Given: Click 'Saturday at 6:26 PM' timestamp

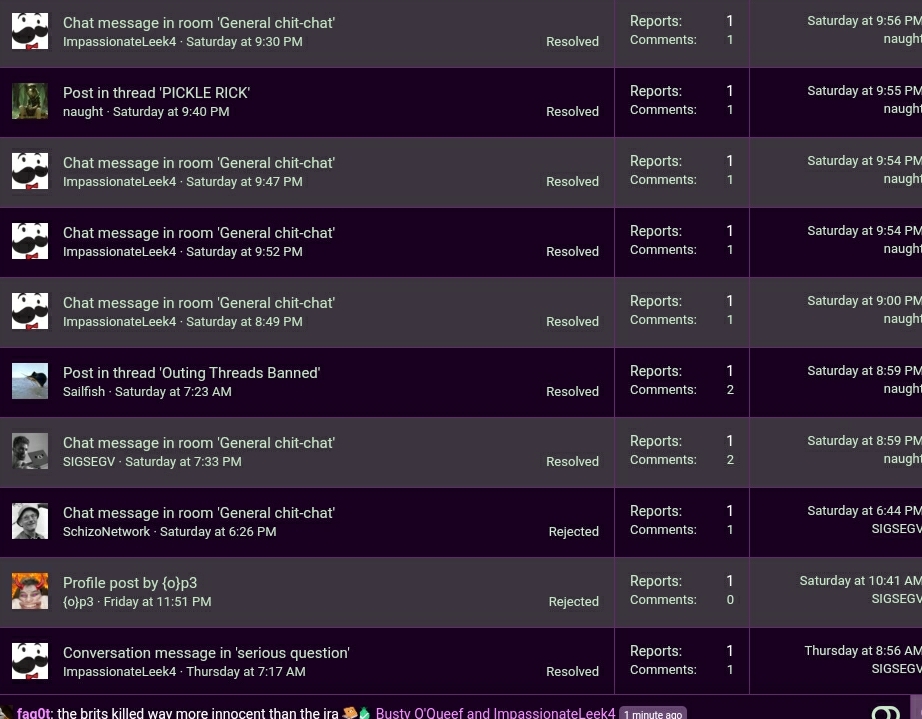Looking at the screenshot, I should pyautogui.click(x=218, y=531).
